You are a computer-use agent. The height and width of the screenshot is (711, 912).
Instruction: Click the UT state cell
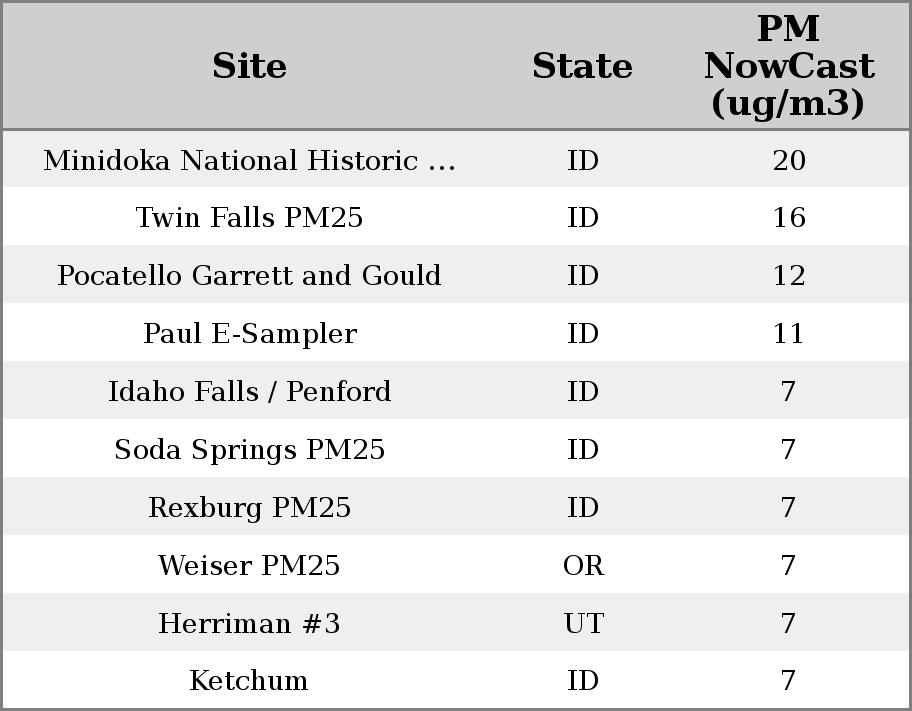pyautogui.click(x=583, y=624)
